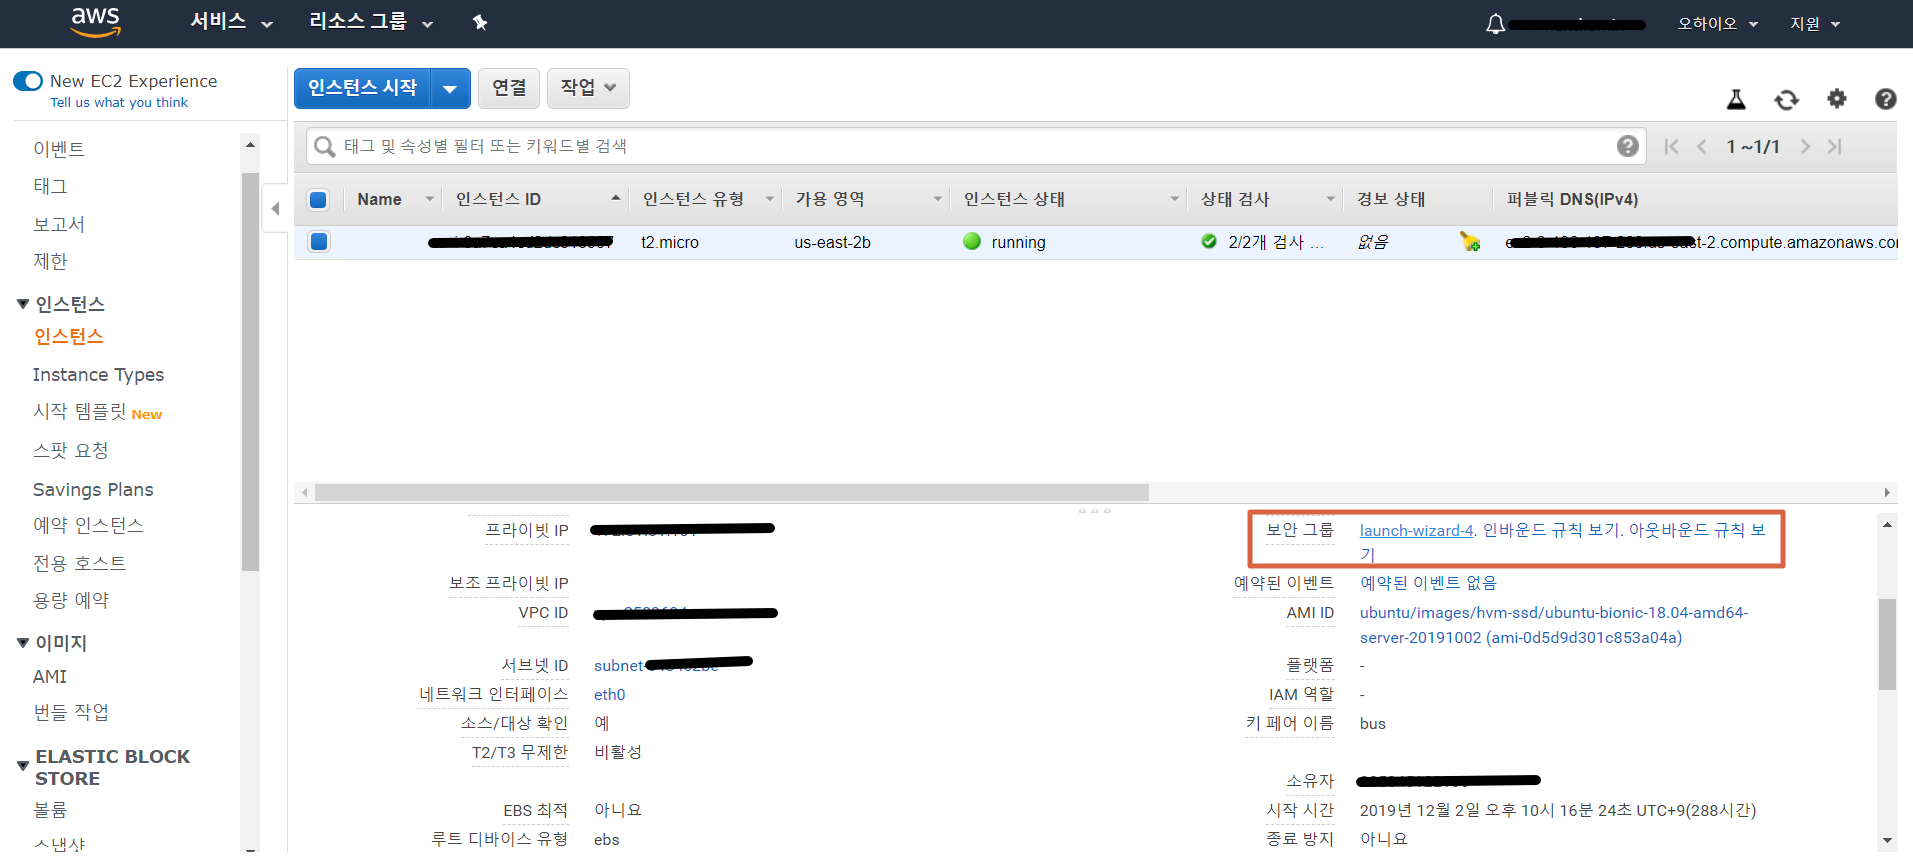Open 태그 in the sidebar
The image size is (1913, 859).
point(50,186)
